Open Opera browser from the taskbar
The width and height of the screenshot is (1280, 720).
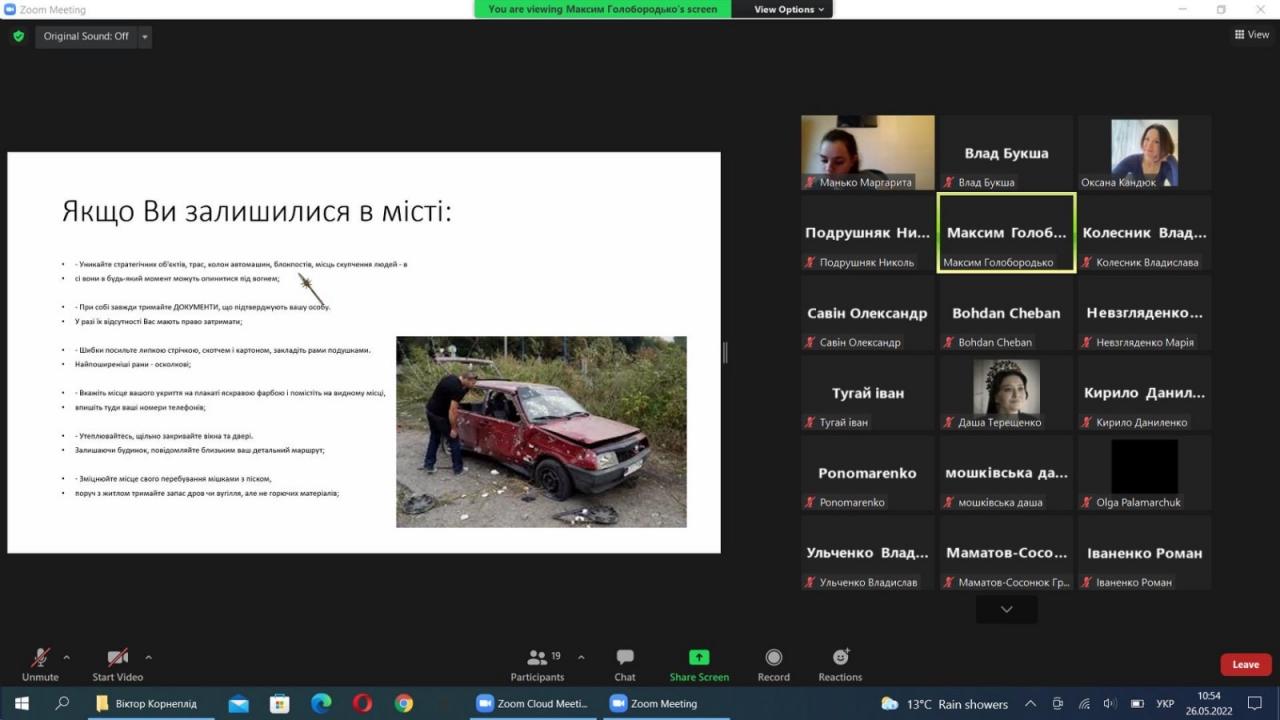(362, 703)
